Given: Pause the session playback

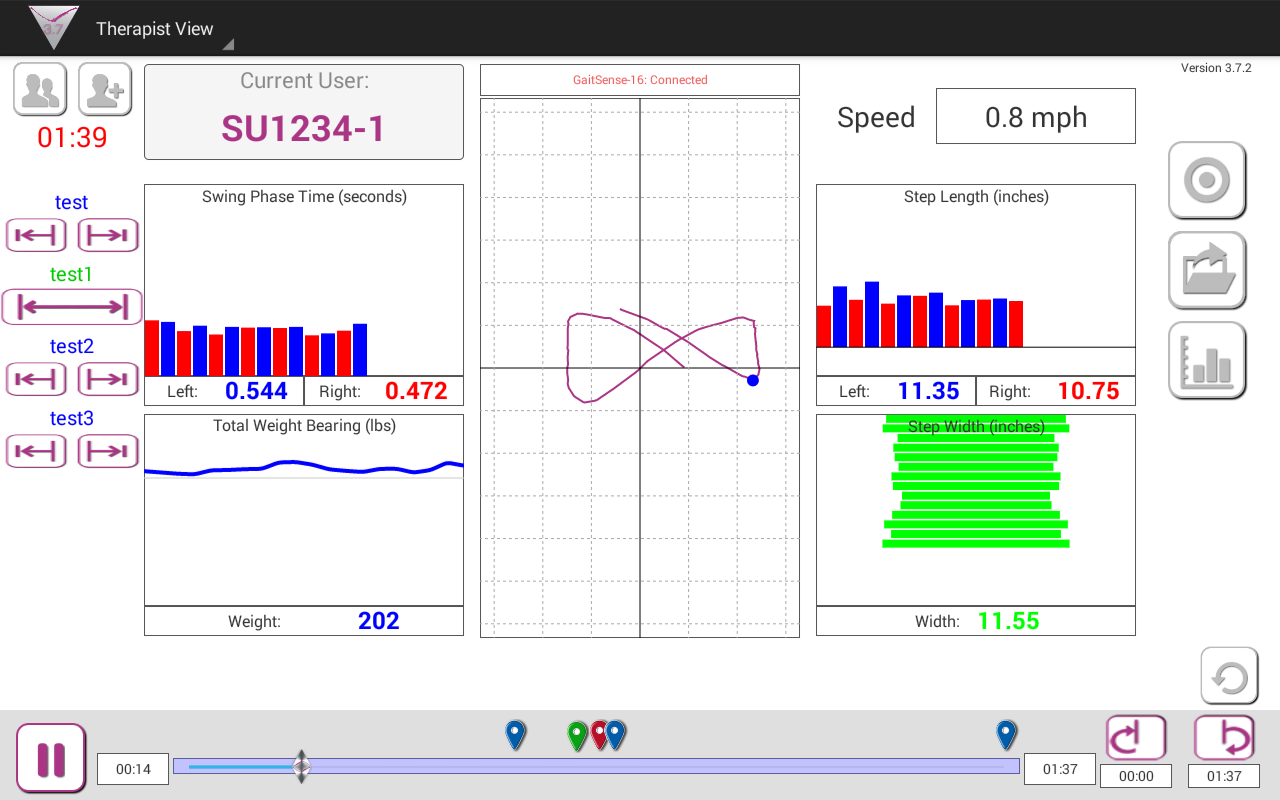Looking at the screenshot, I should click(x=51, y=759).
